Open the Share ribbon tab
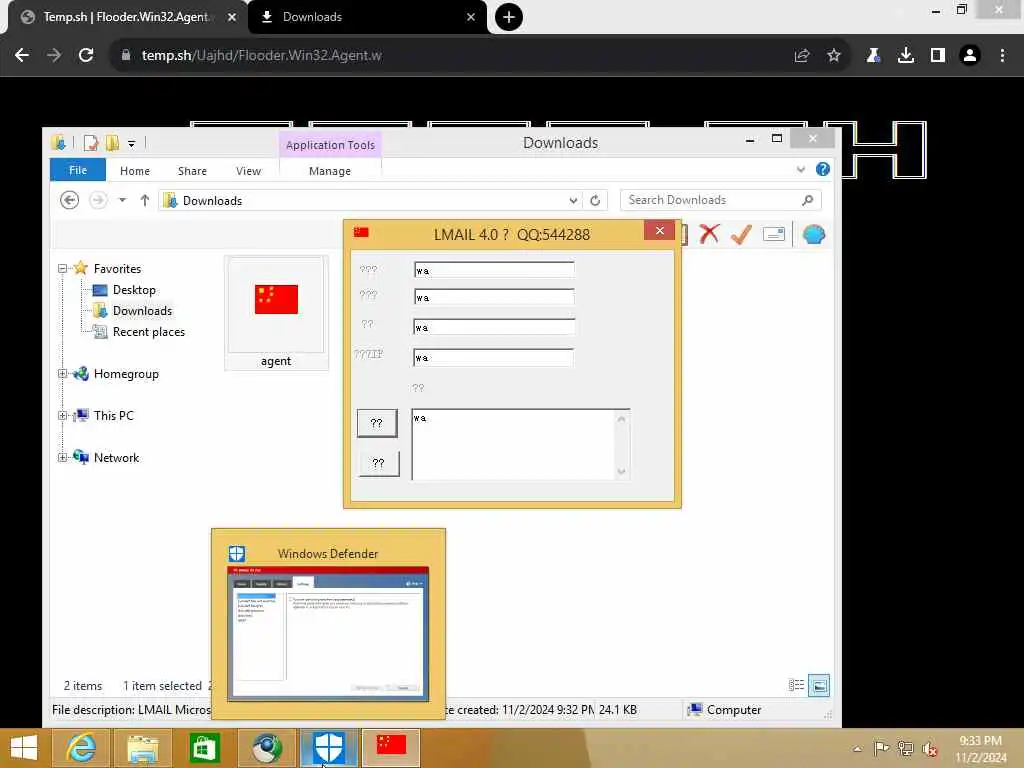1024x768 pixels. pyautogui.click(x=192, y=170)
